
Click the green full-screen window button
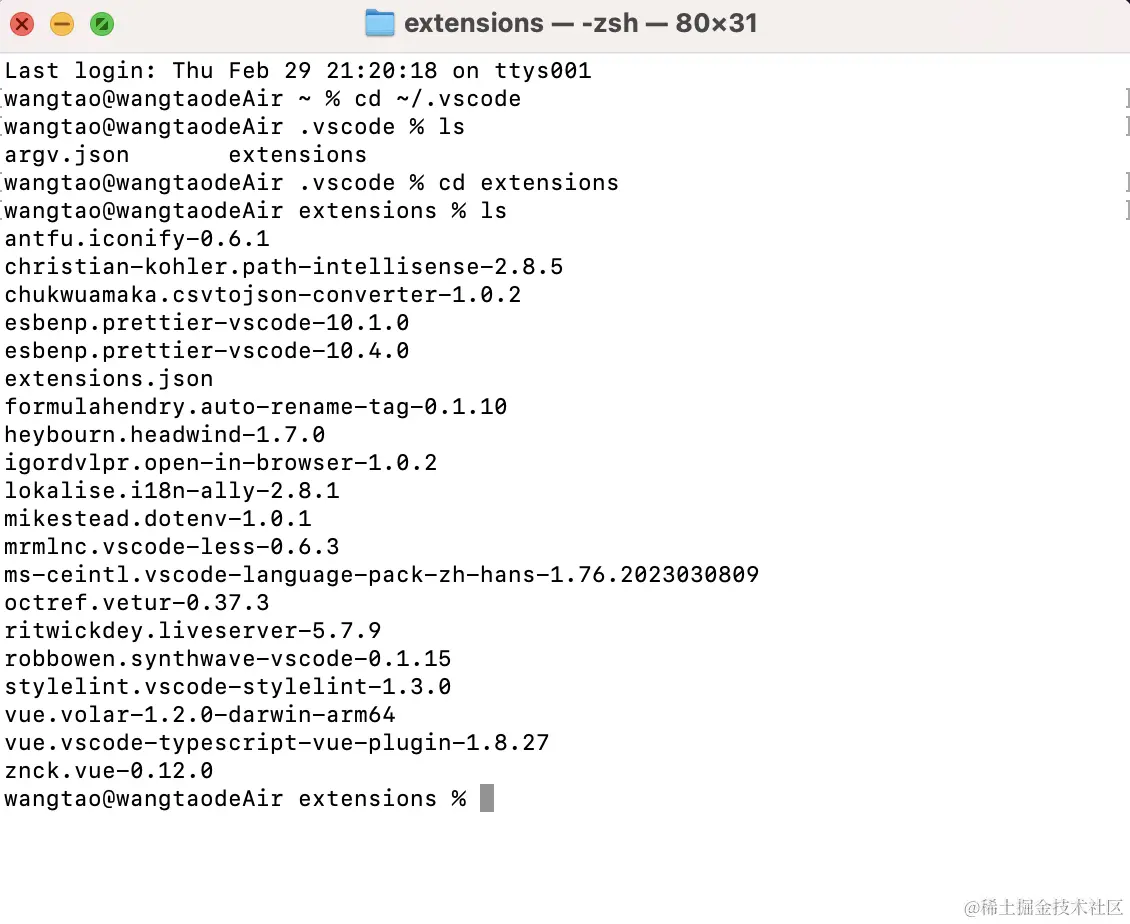(x=102, y=24)
